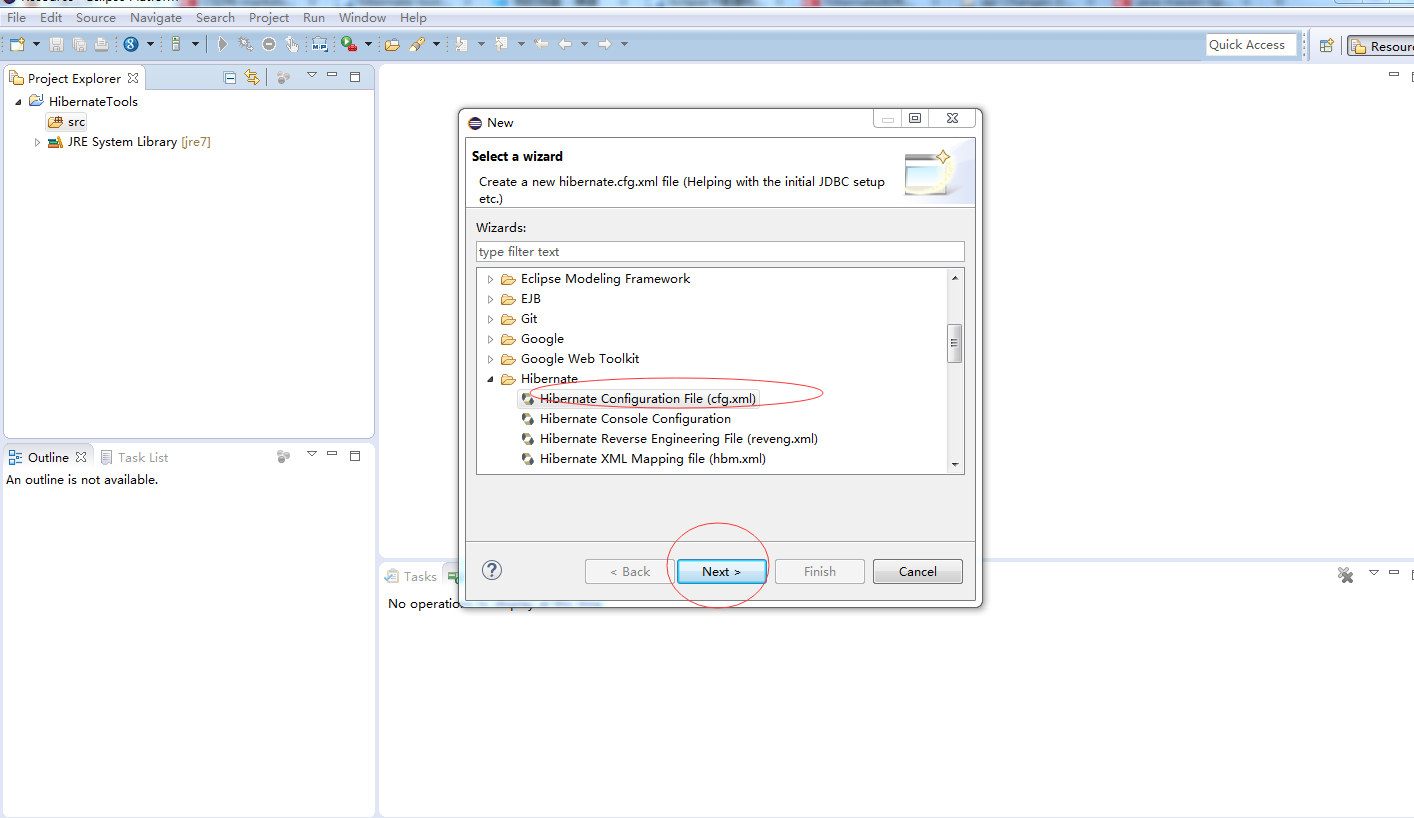Collapse the HibernateTools project node
Viewport: 1414px width, 818px height.
click(18, 102)
